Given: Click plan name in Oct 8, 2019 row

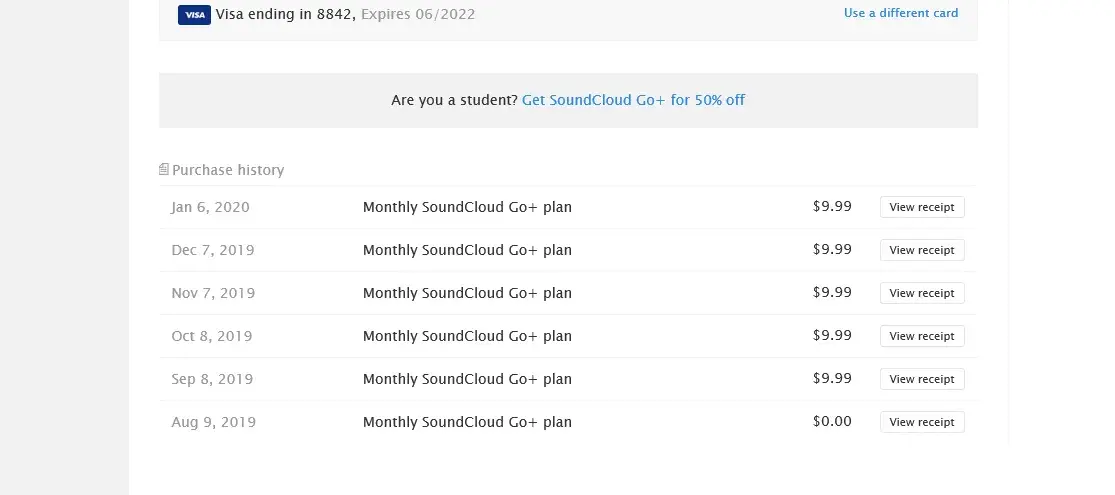Looking at the screenshot, I should pyautogui.click(x=467, y=336).
